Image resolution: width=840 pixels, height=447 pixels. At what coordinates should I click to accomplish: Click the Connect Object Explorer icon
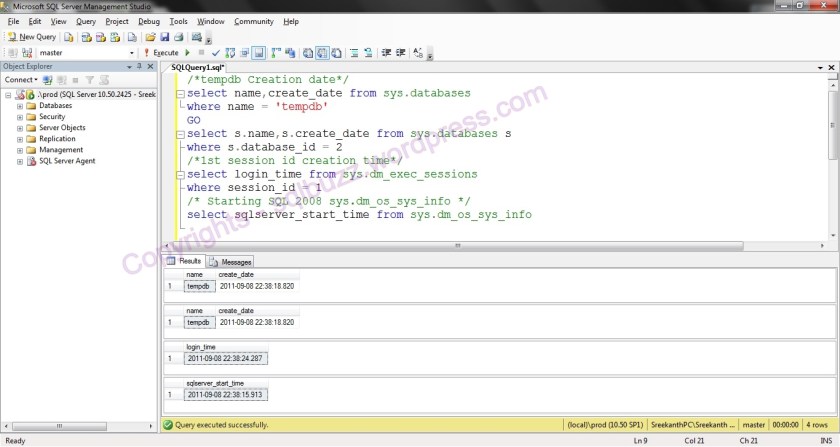(47, 79)
